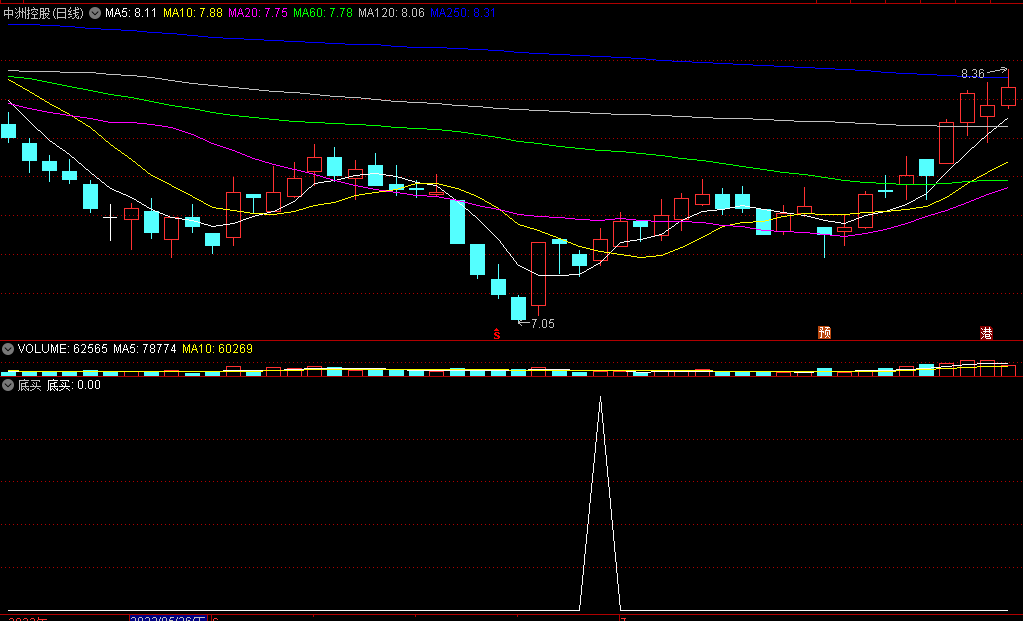Image resolution: width=1023 pixels, height=621 pixels.
Task: Click the 8.36 high price label
Action: point(973,74)
